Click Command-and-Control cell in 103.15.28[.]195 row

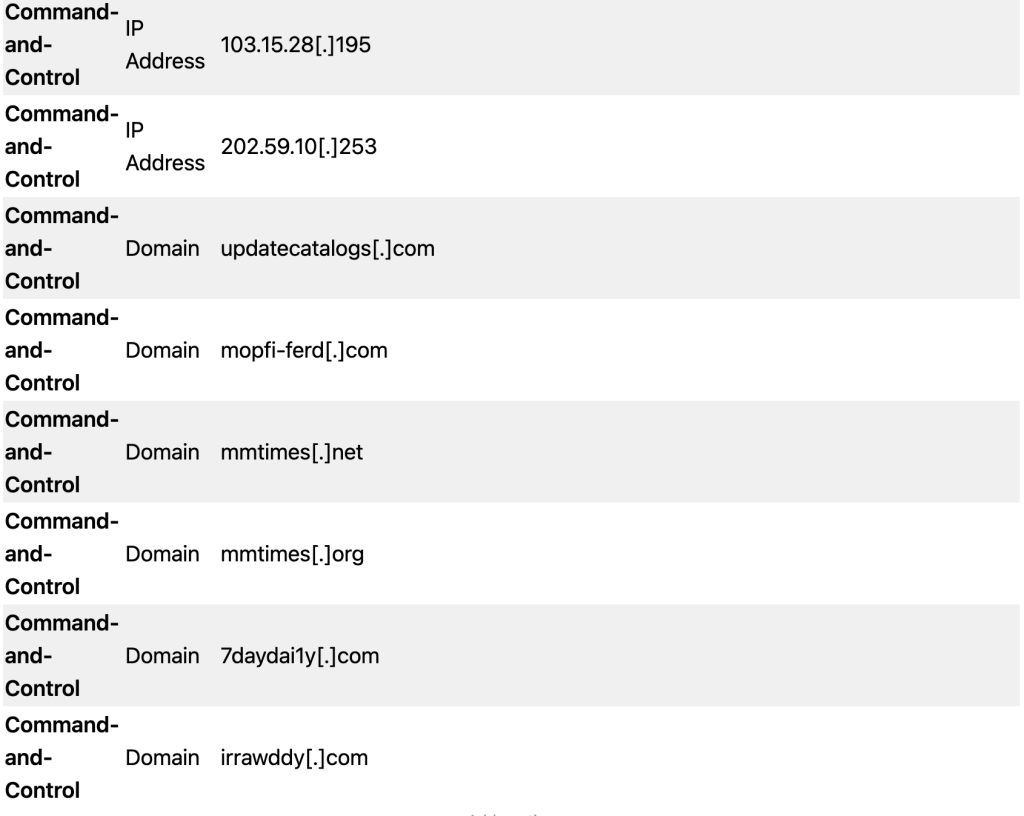[x=61, y=45]
